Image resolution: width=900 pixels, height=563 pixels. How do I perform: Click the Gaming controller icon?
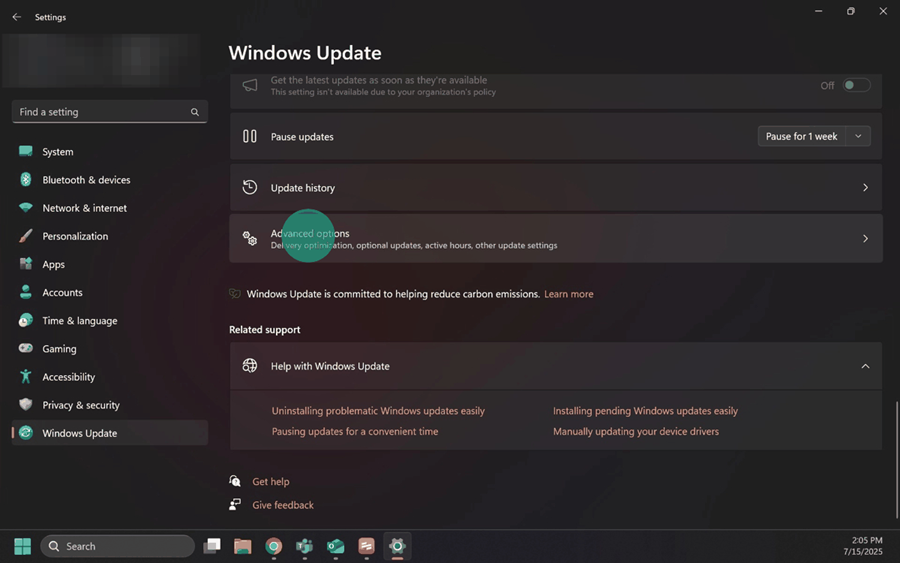coord(25,349)
